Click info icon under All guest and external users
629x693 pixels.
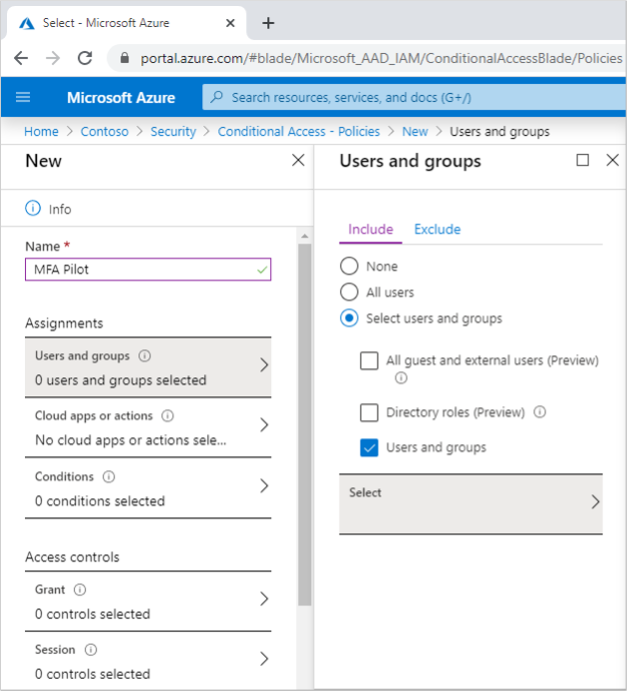401,378
